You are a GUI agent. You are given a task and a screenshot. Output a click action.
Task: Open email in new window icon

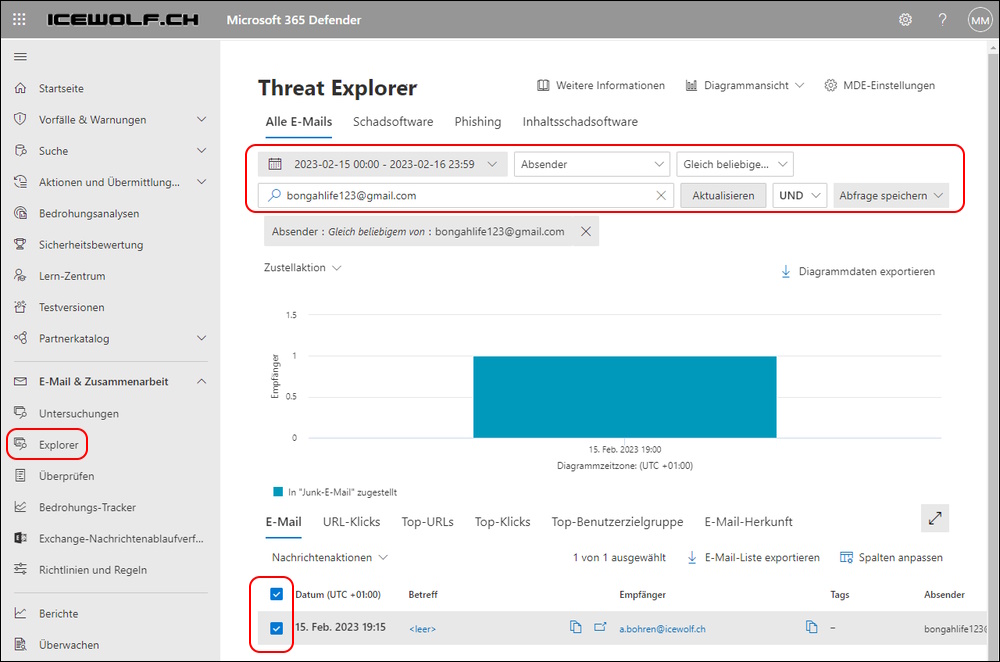(600, 627)
